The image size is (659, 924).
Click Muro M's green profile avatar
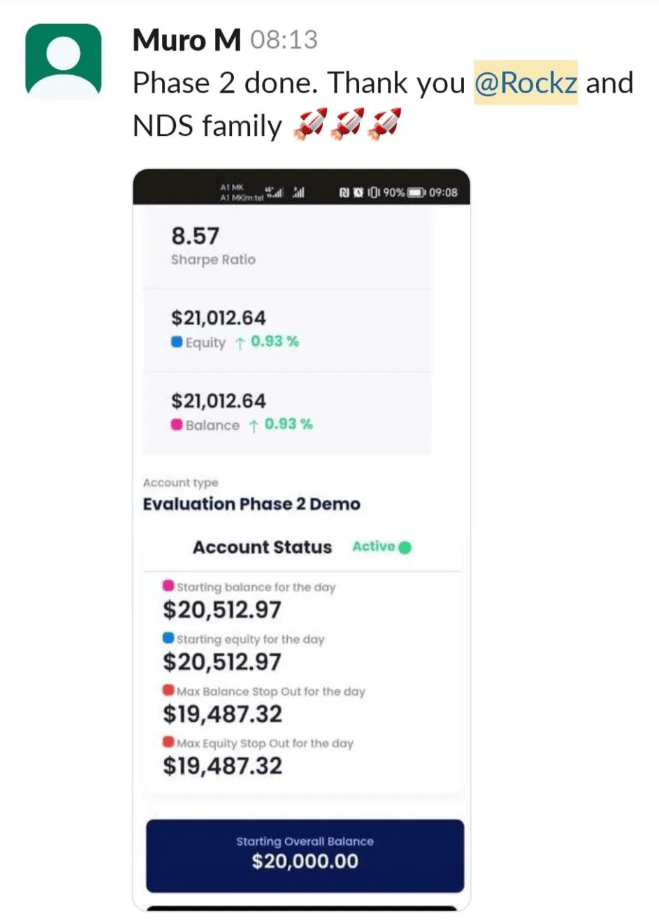coord(63,61)
